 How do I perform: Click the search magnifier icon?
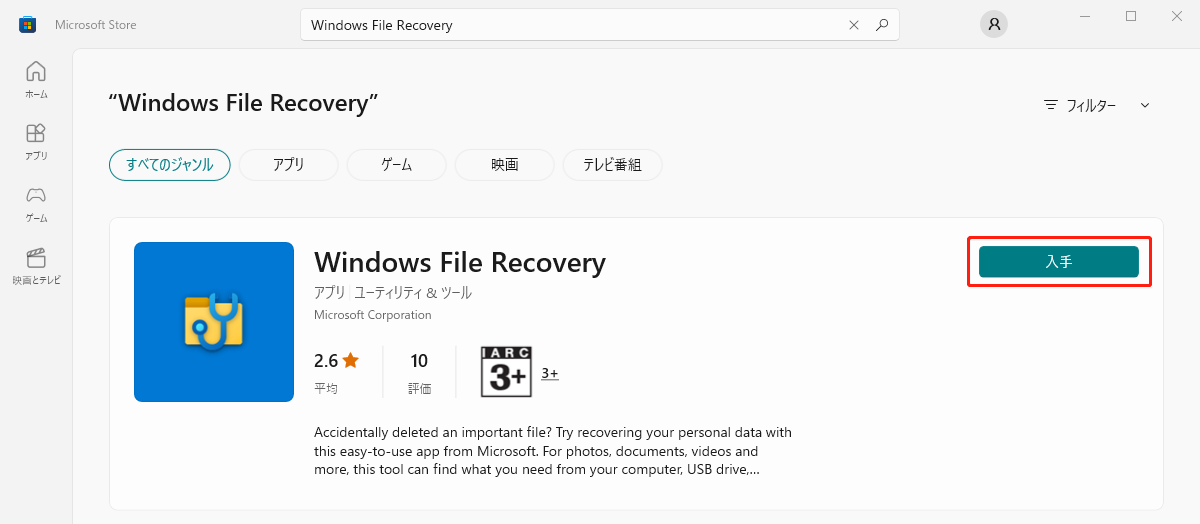click(x=881, y=25)
